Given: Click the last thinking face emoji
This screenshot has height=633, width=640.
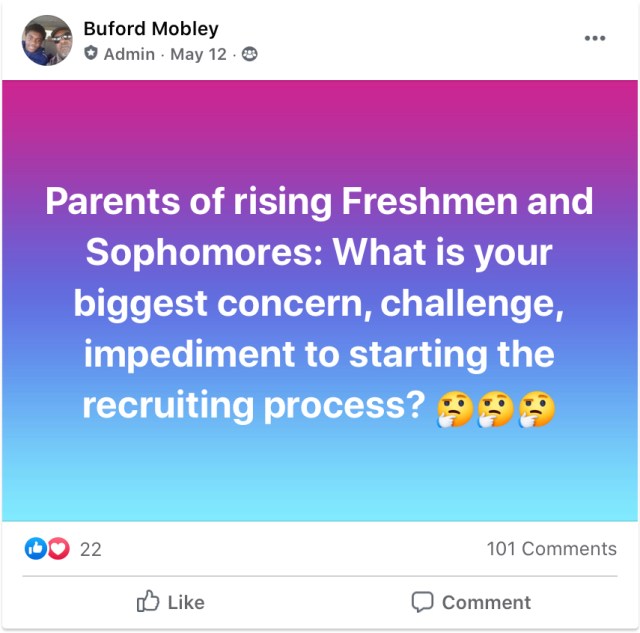Looking at the screenshot, I should point(536,409).
